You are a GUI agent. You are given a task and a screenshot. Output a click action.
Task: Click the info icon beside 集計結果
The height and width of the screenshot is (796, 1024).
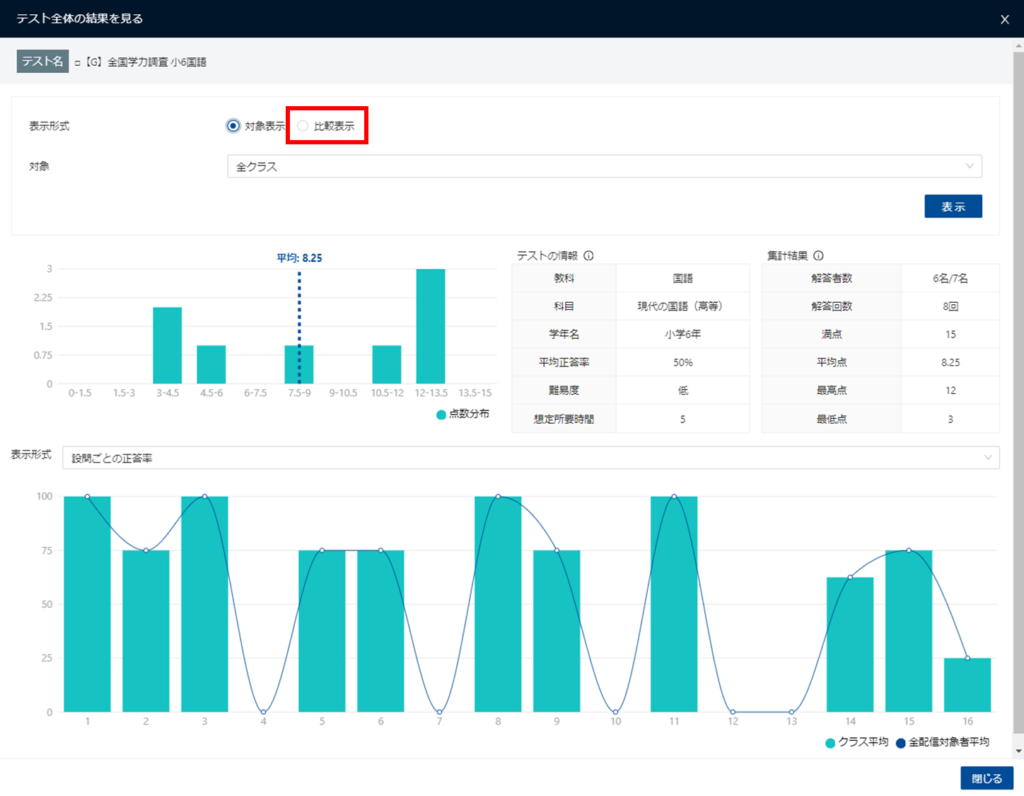tap(818, 255)
